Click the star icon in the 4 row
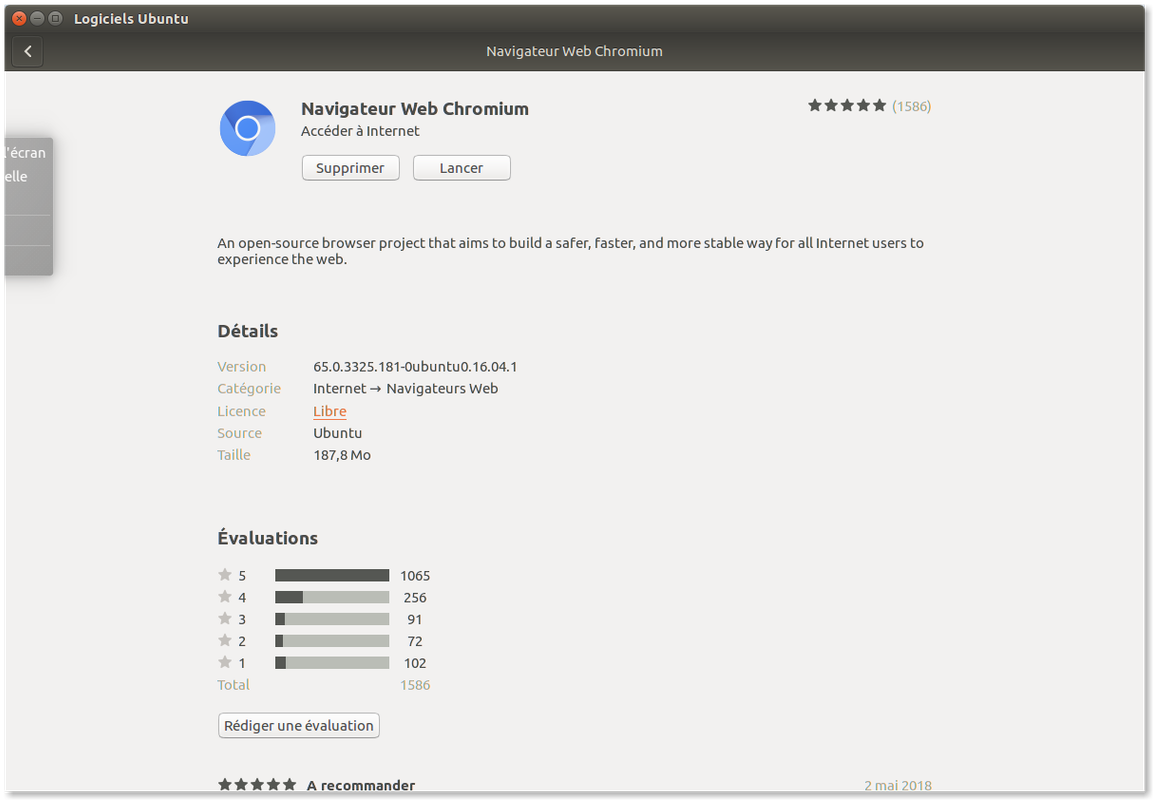Viewport: 1153px width, 800px height. point(225,597)
